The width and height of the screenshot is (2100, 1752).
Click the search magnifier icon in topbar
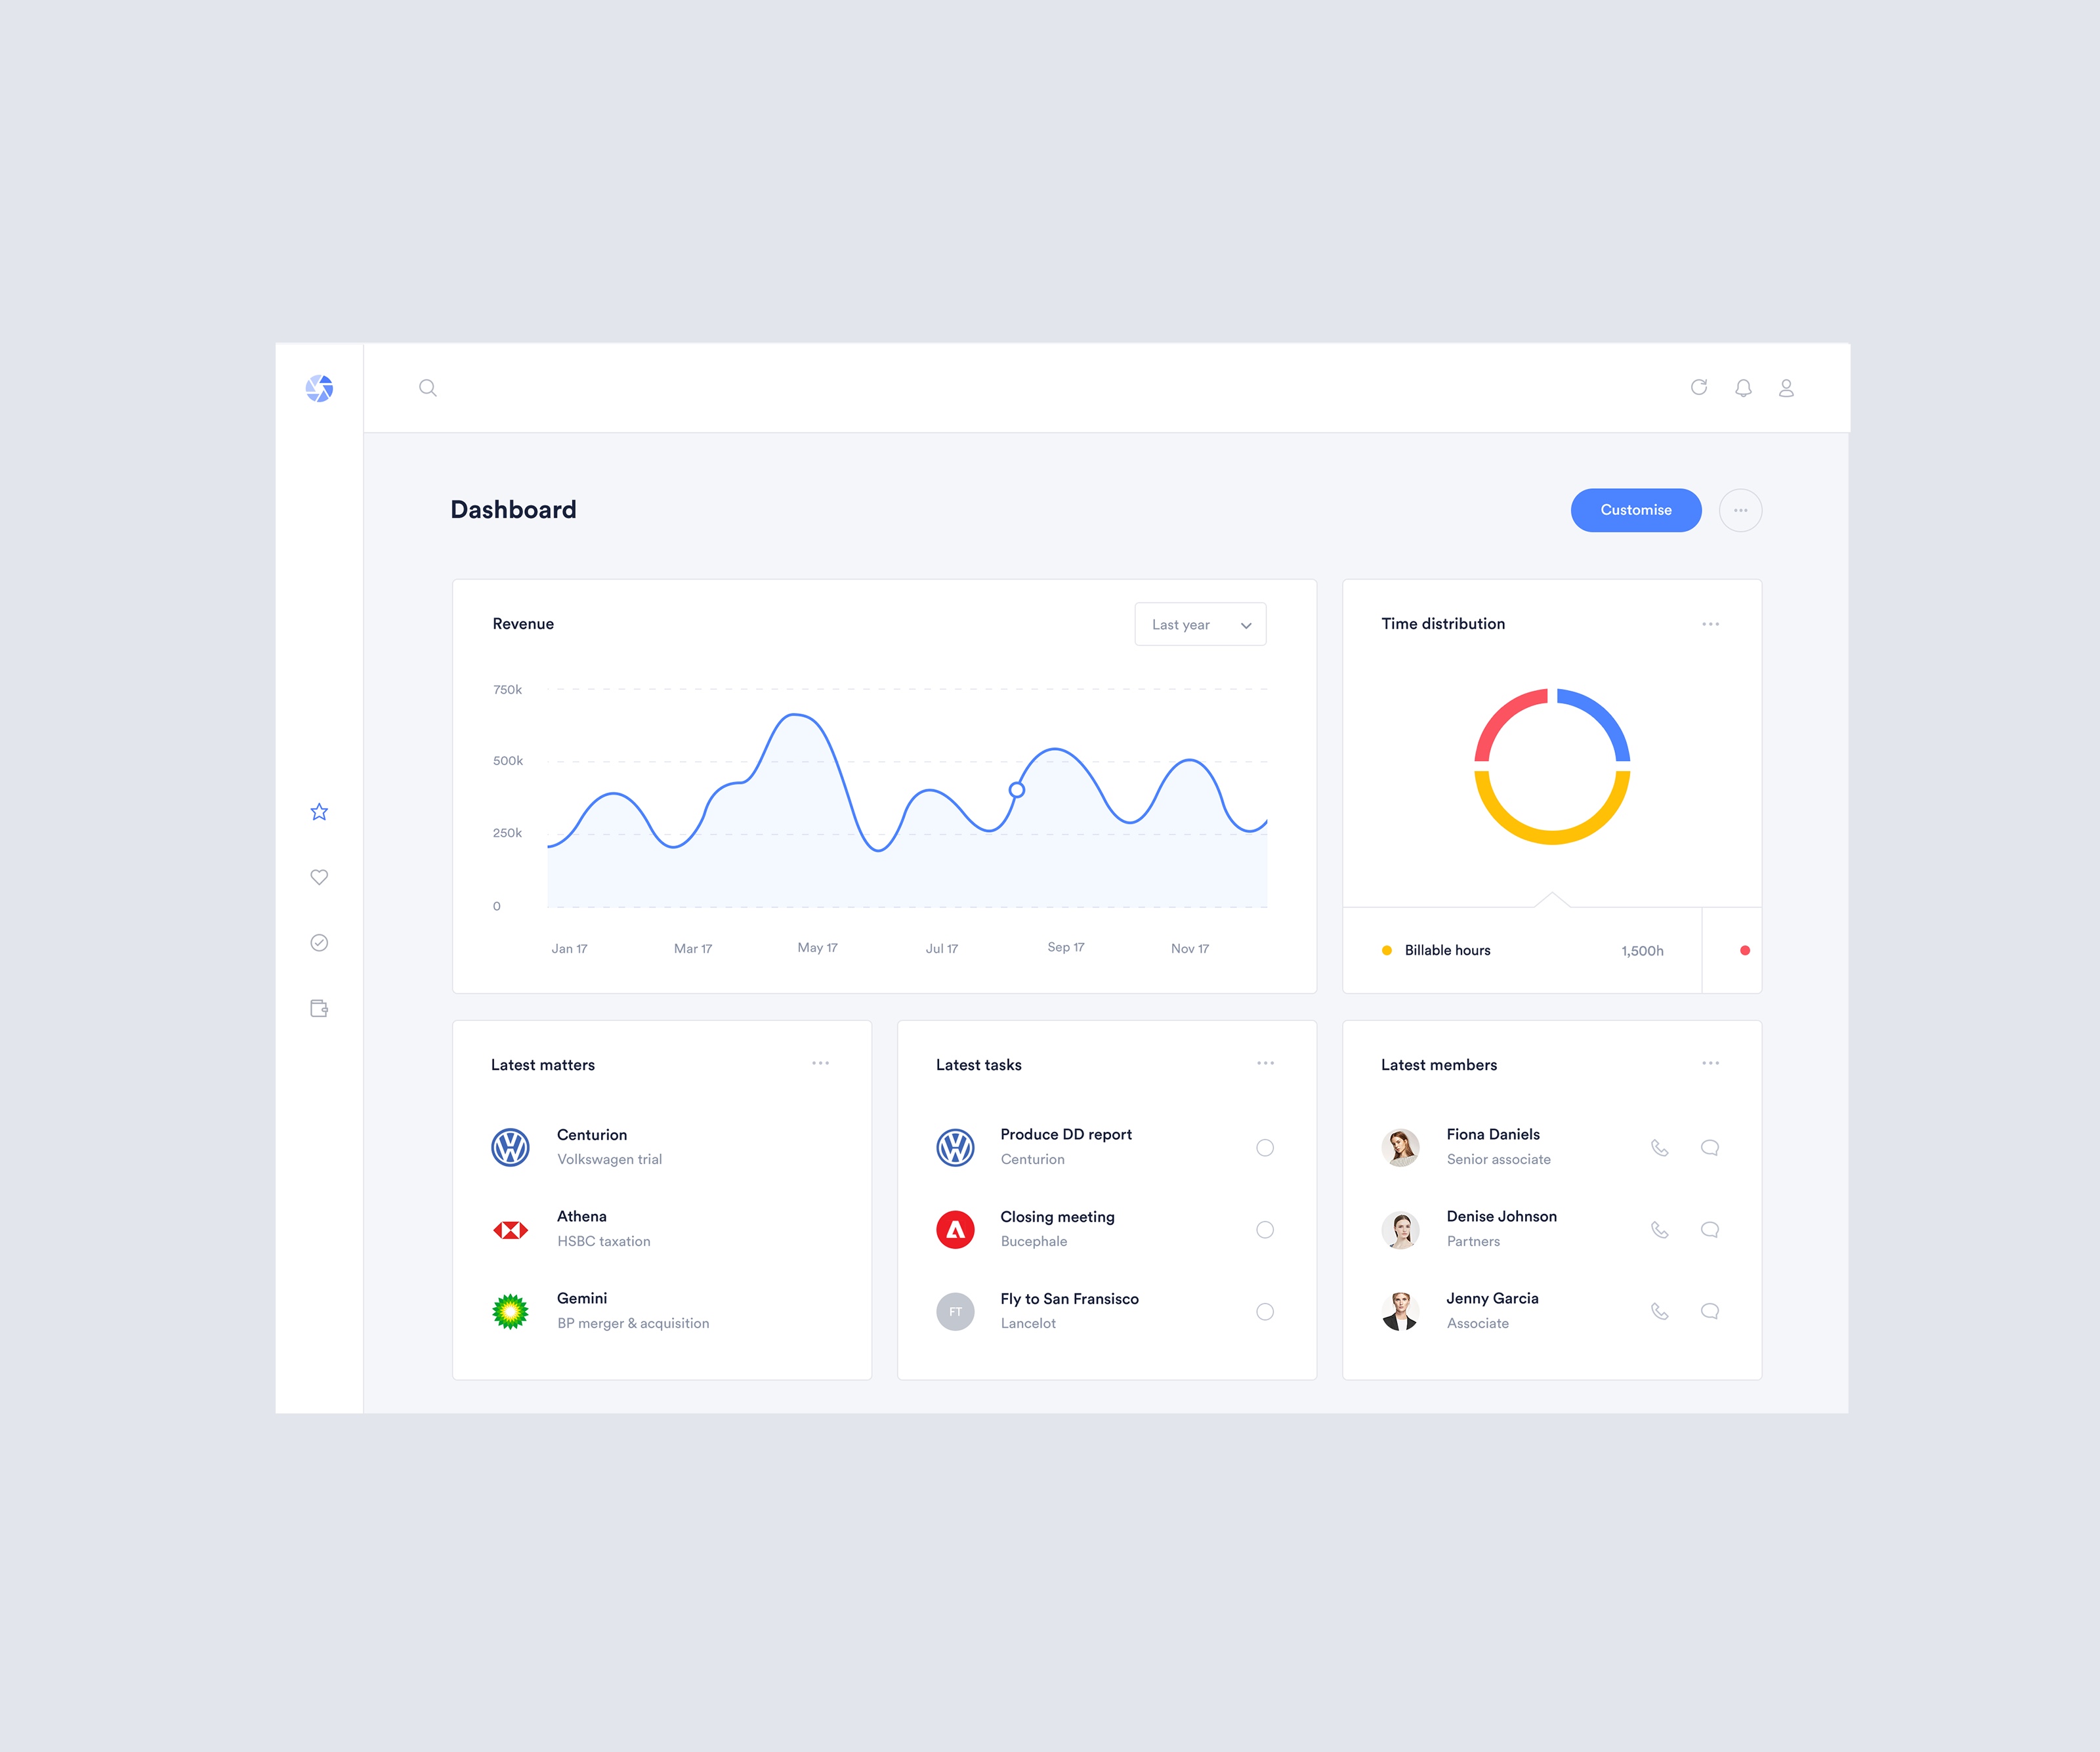(x=429, y=387)
